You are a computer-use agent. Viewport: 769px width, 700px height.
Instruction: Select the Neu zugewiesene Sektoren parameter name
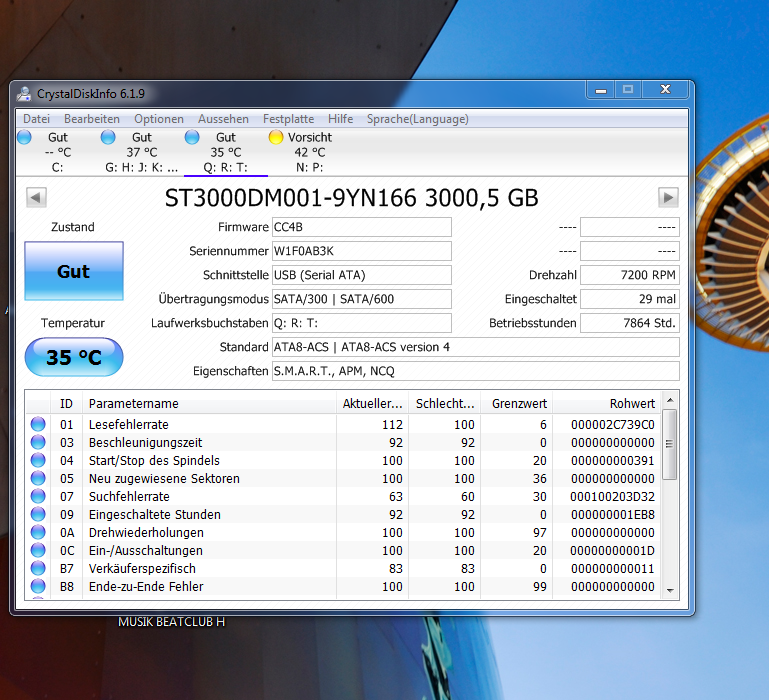(x=164, y=478)
